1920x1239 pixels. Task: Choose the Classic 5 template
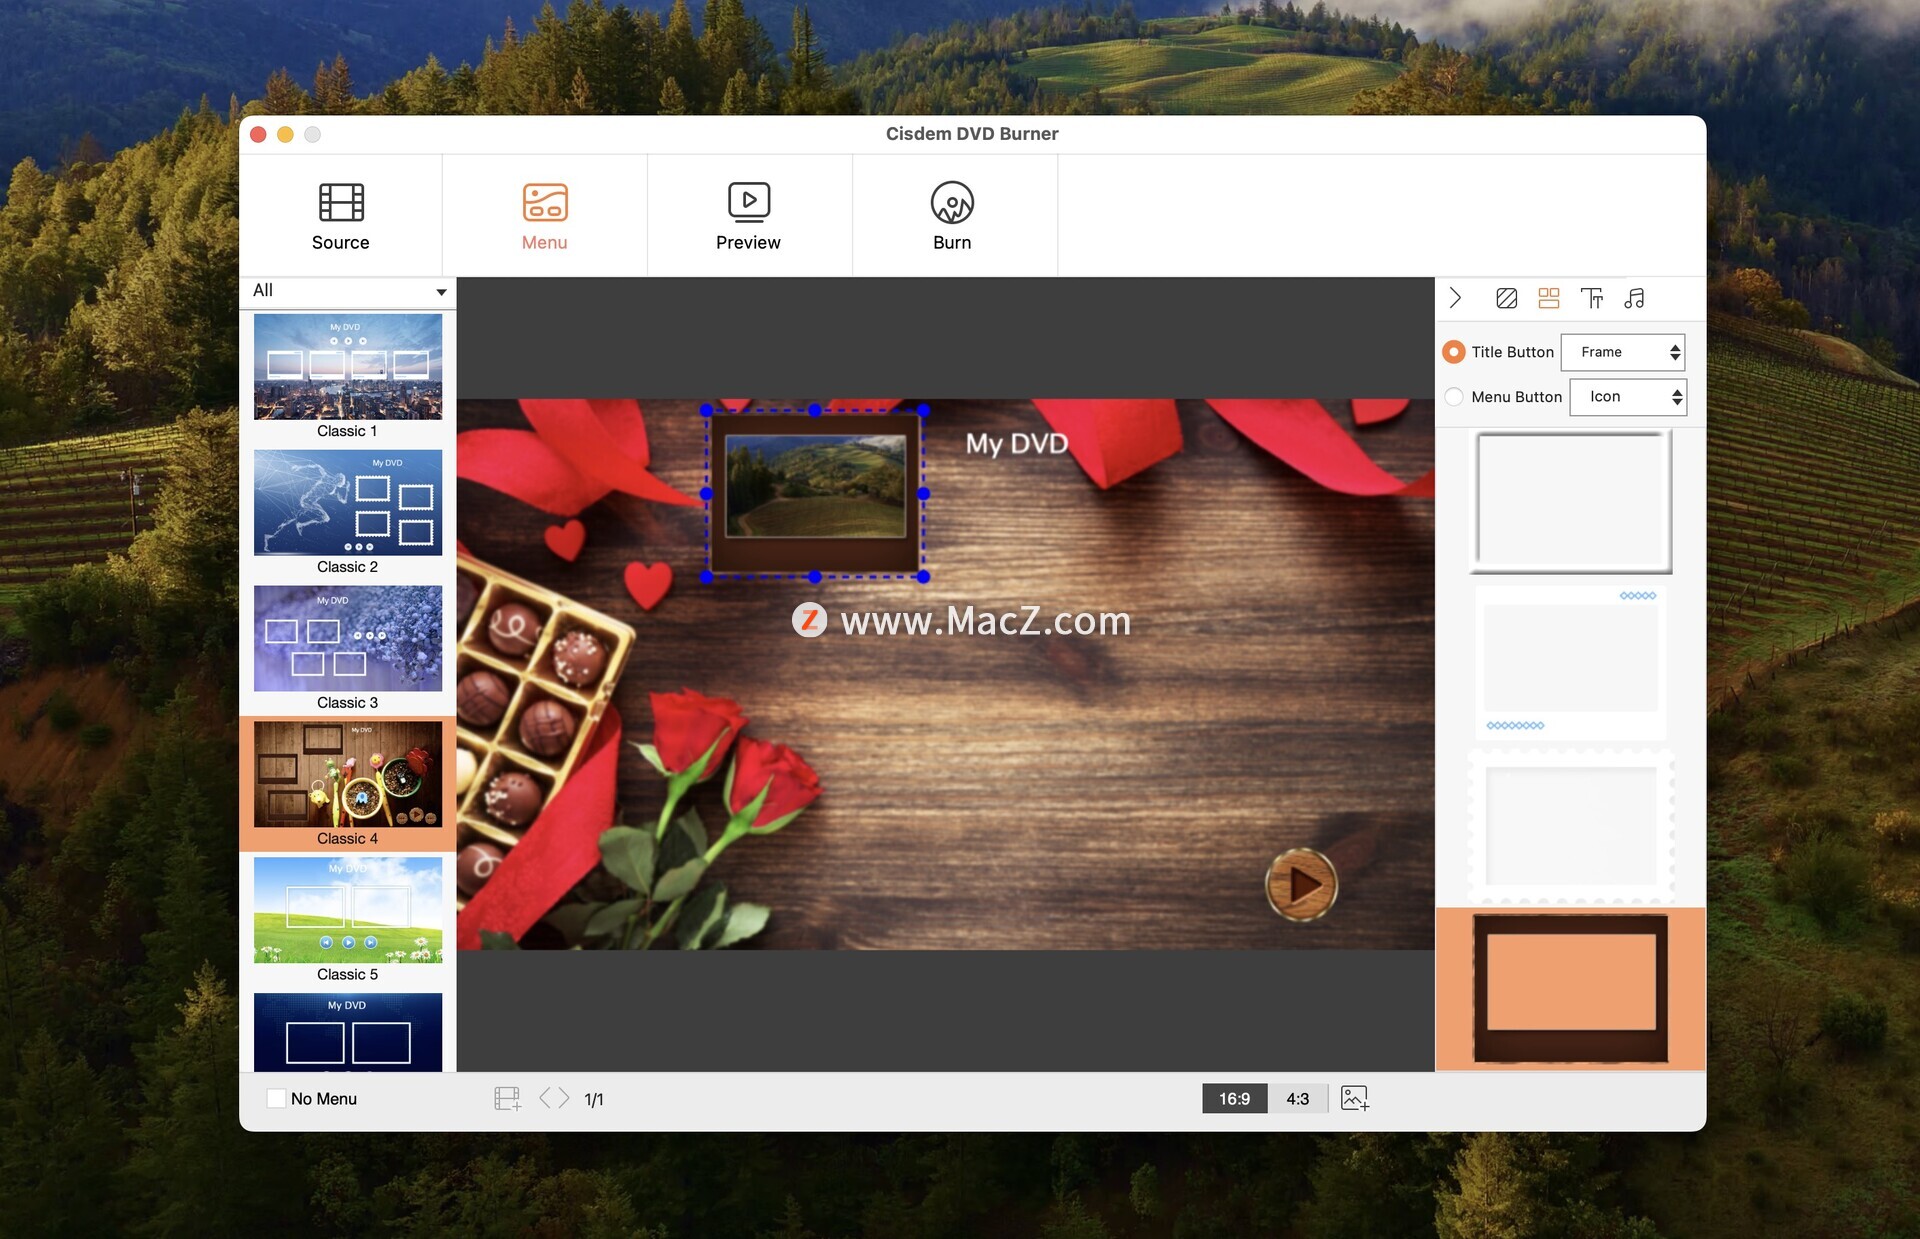point(348,919)
